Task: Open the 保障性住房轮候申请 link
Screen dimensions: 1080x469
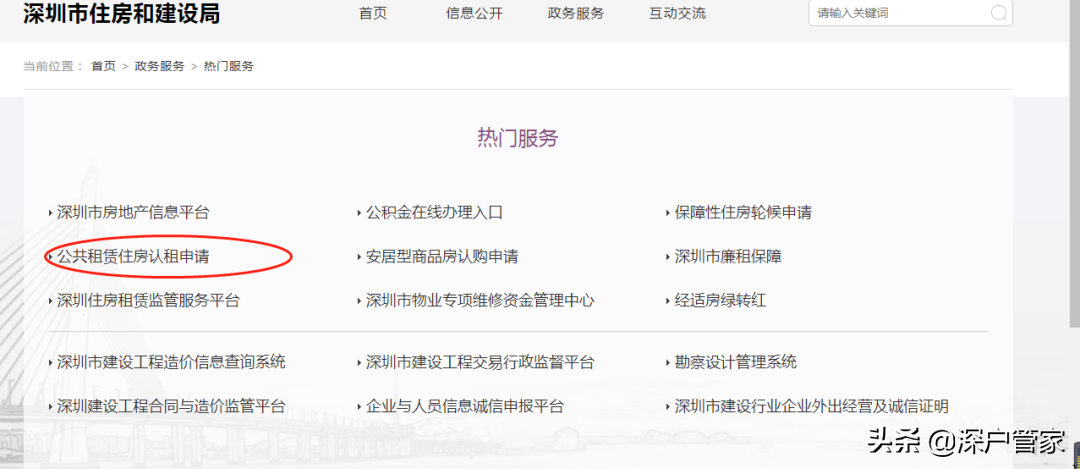Action: (743, 212)
